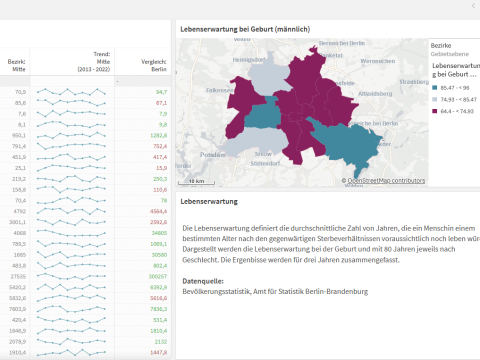The width and height of the screenshot is (480, 360).
Task: Click the Berlin comparison value 7836,3
Action: [x=159, y=309]
